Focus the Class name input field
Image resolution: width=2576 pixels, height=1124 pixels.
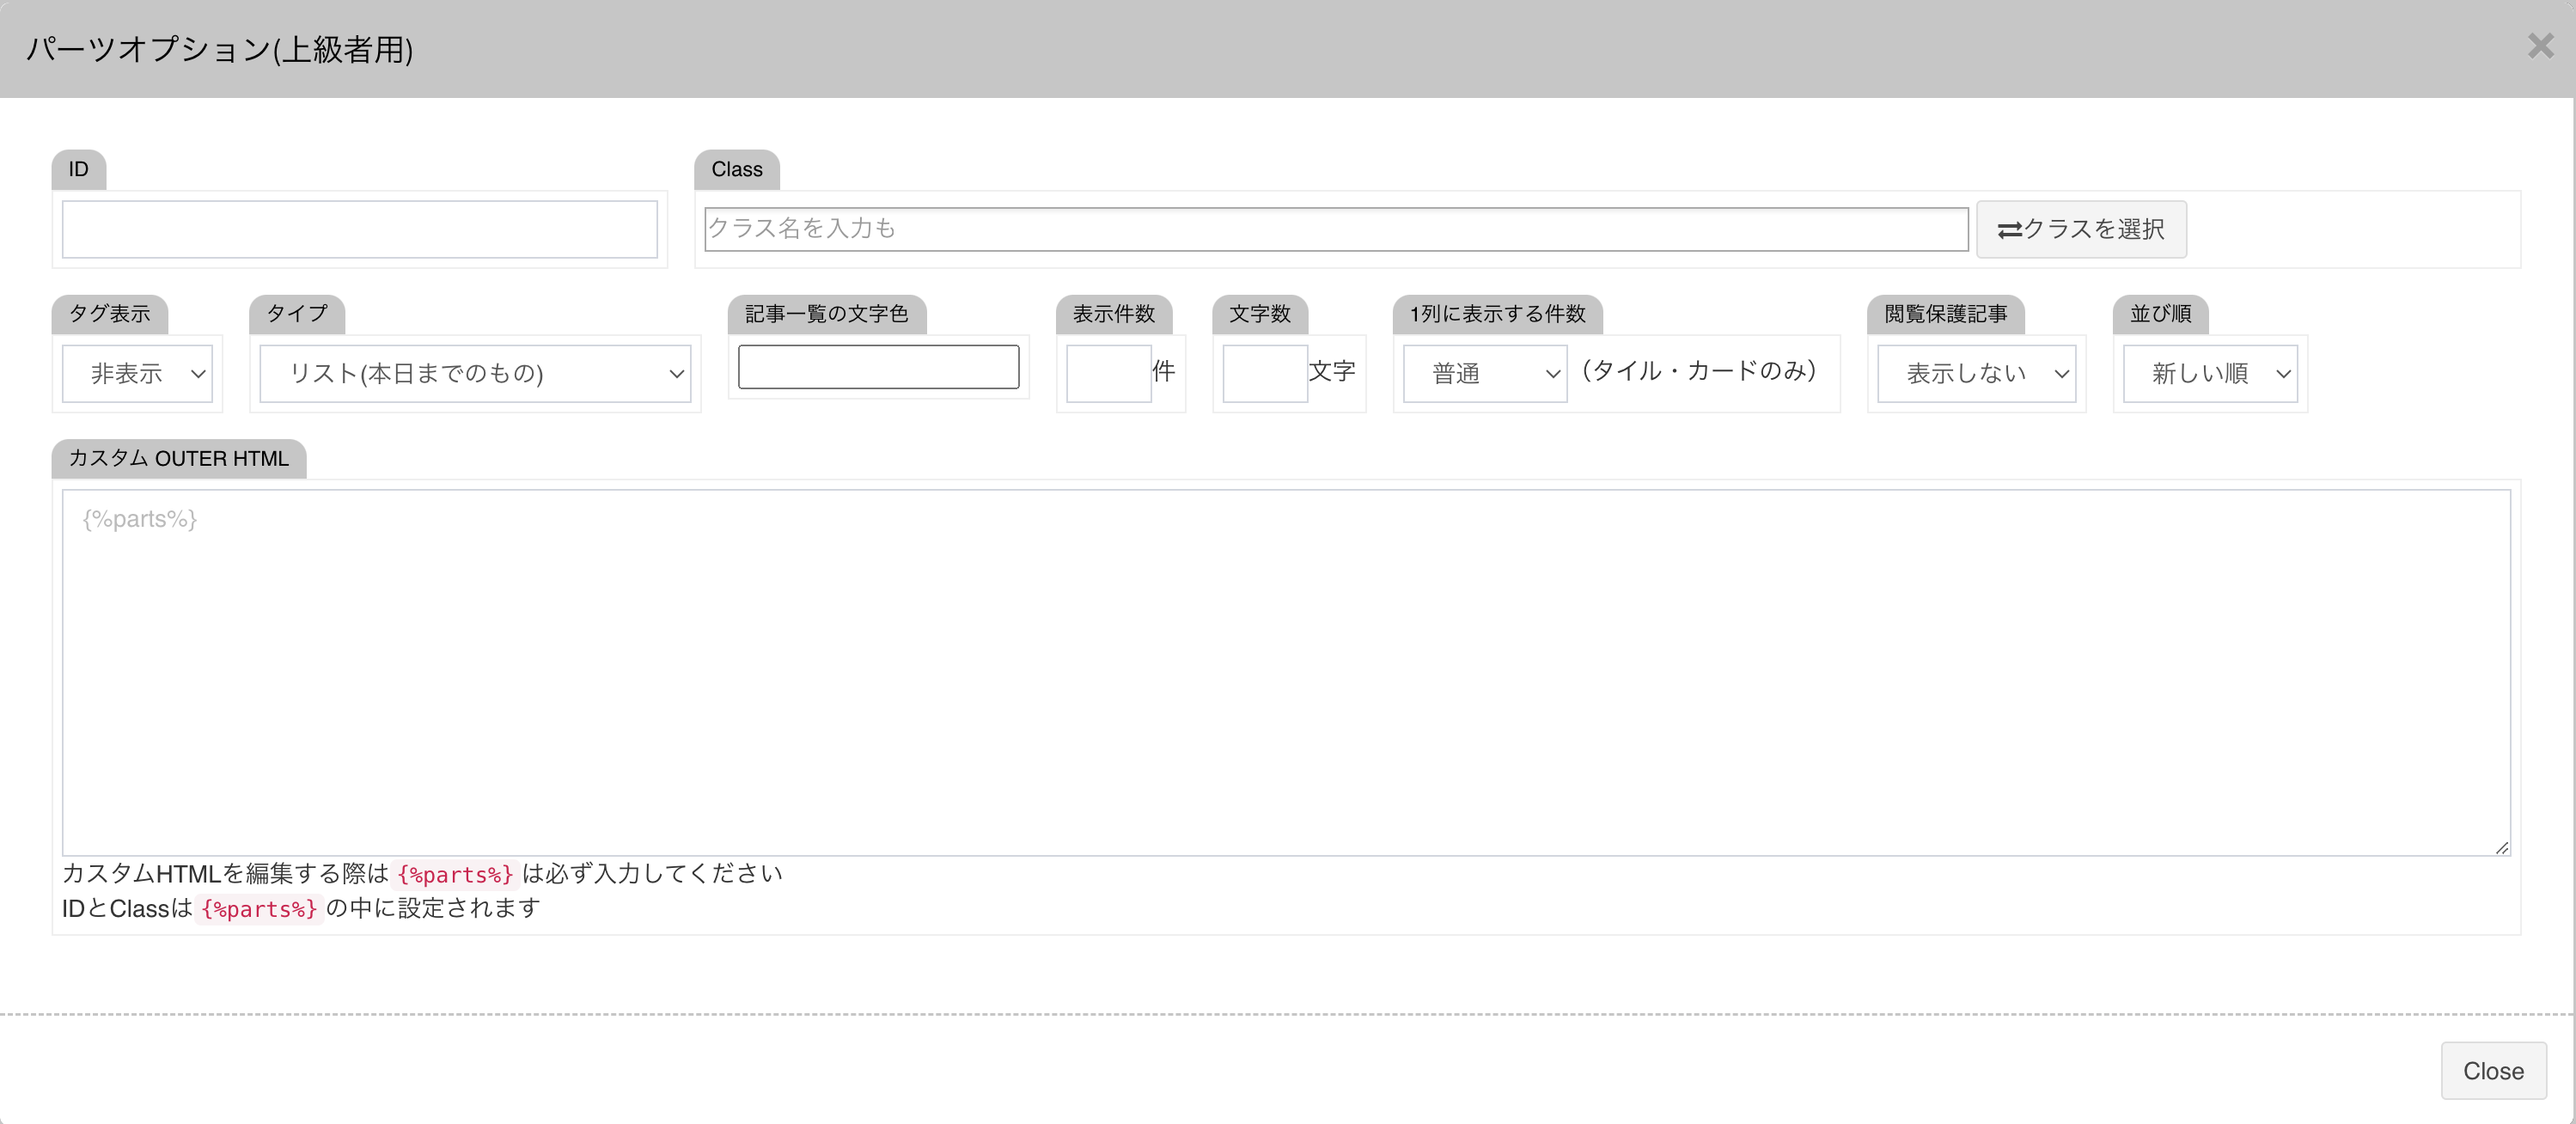pos(1336,229)
